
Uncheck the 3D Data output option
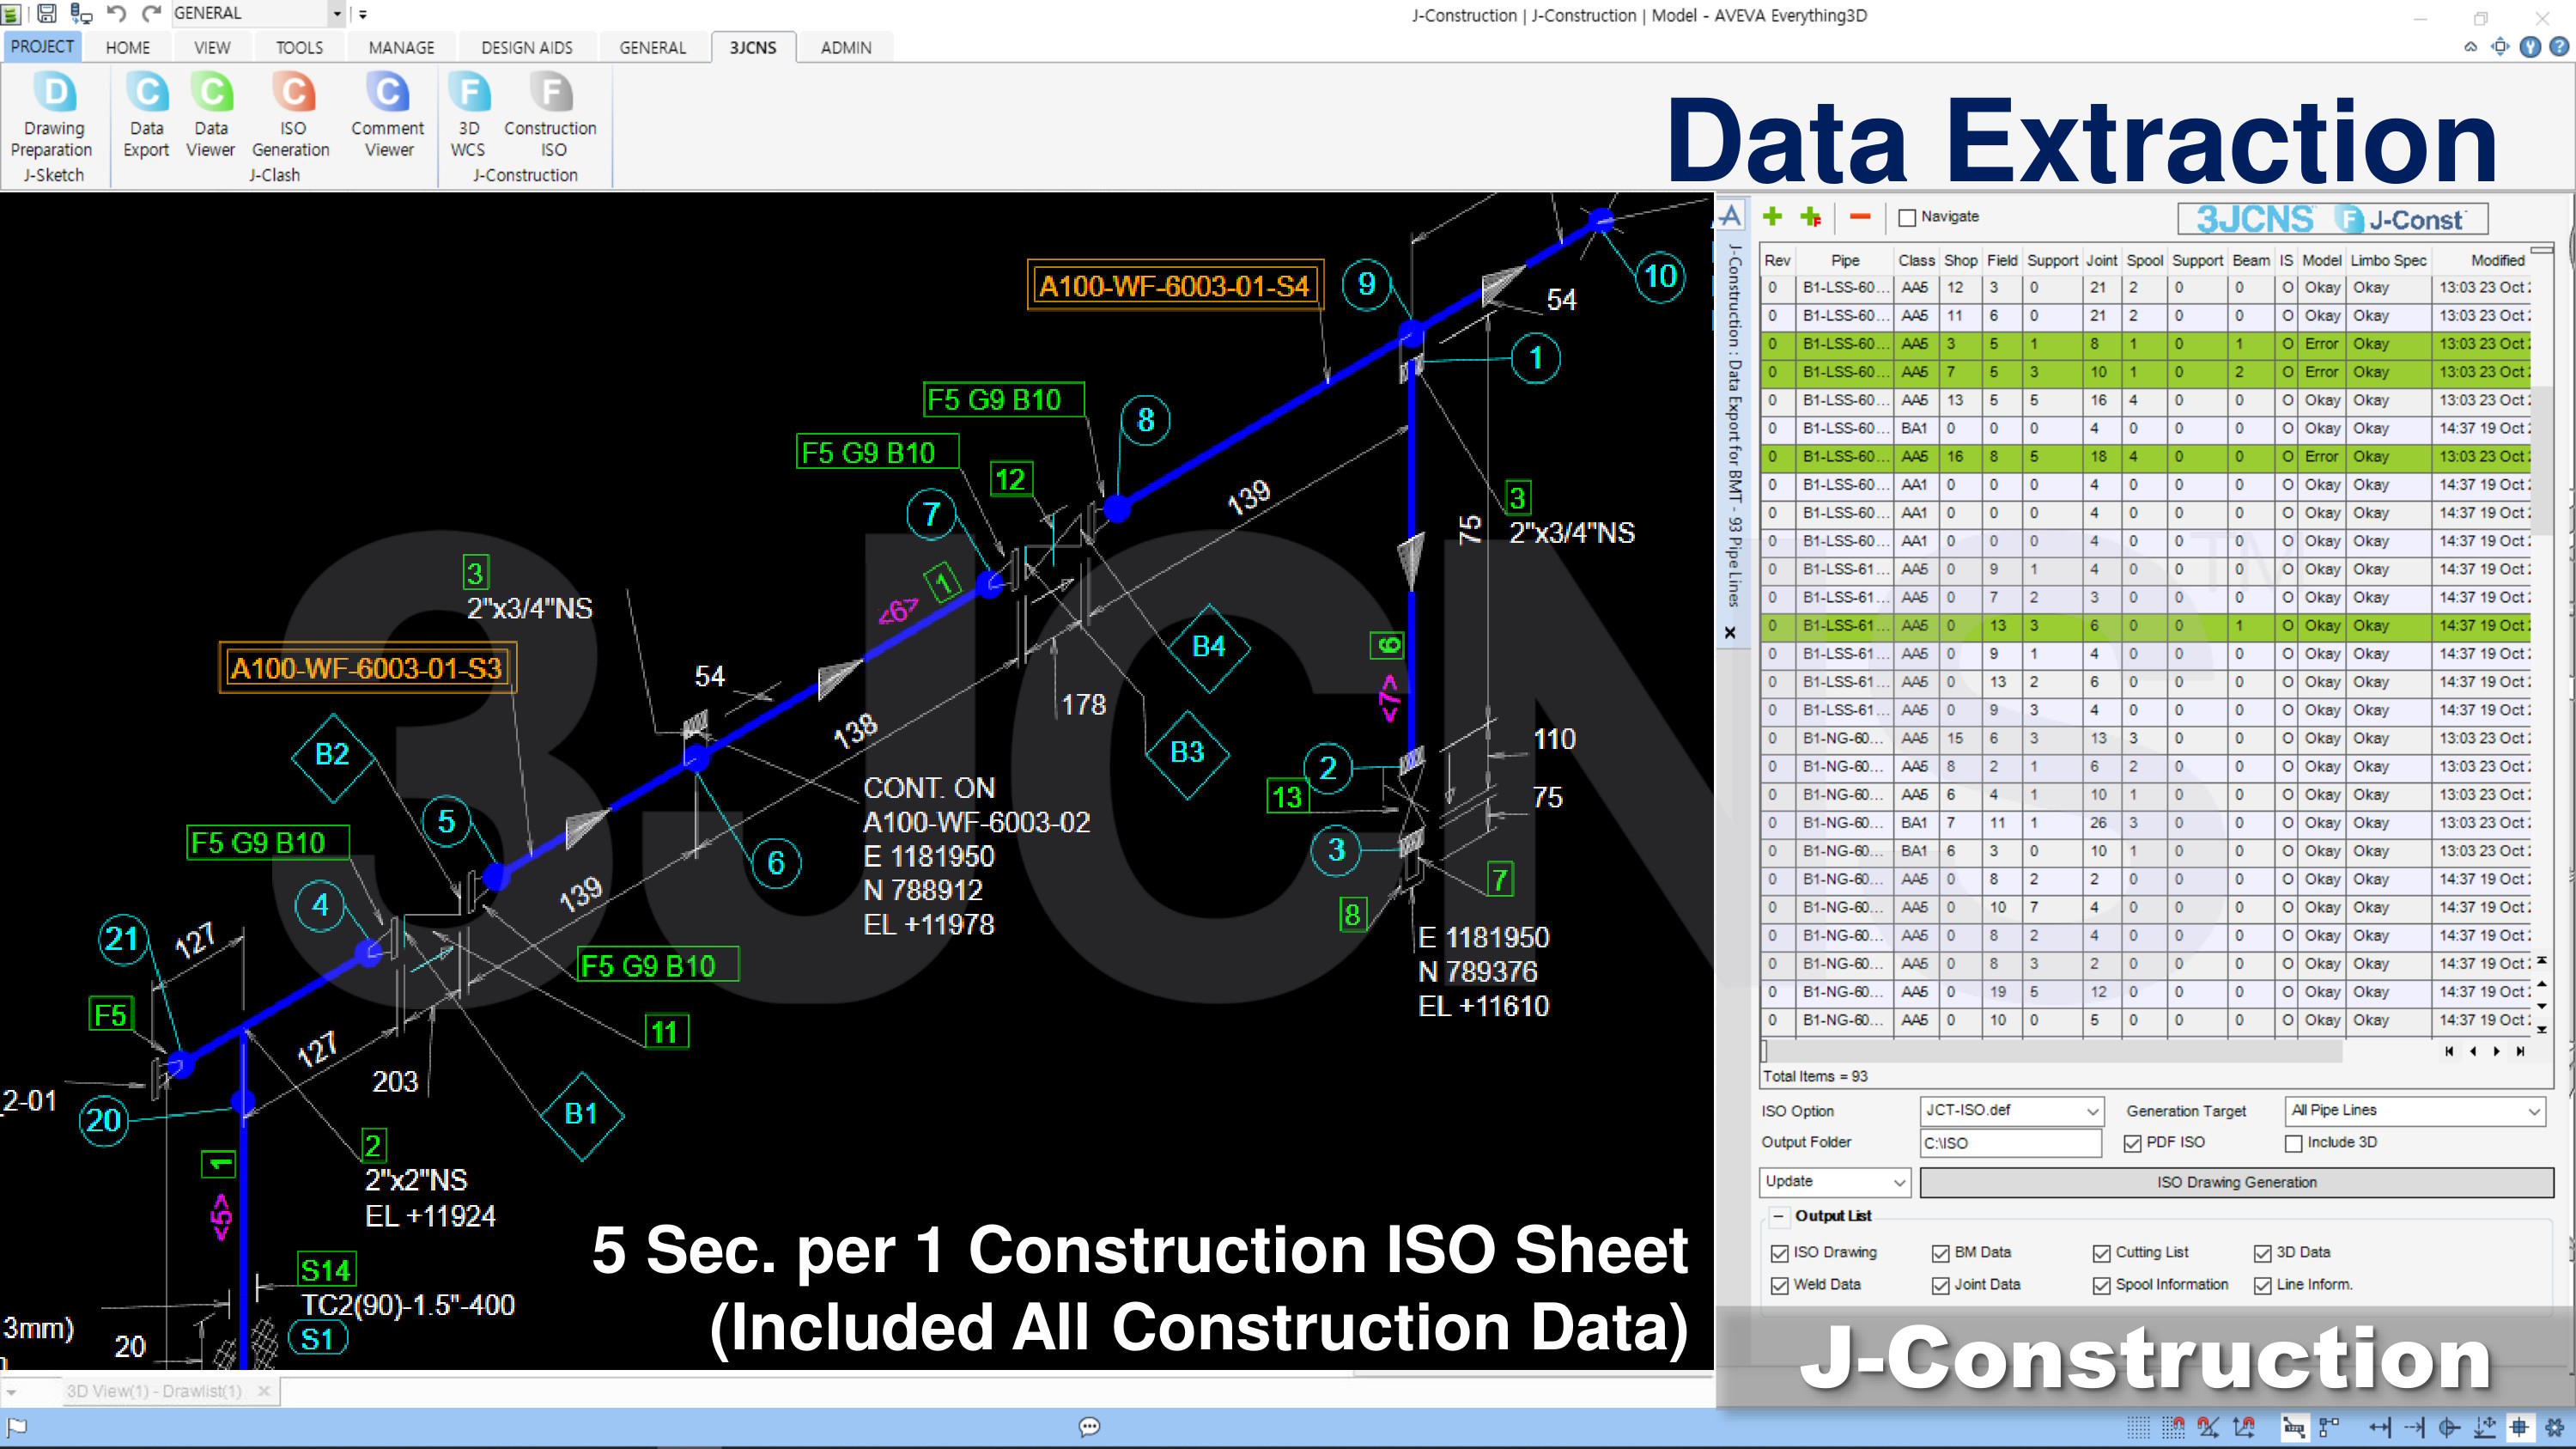click(2263, 1253)
